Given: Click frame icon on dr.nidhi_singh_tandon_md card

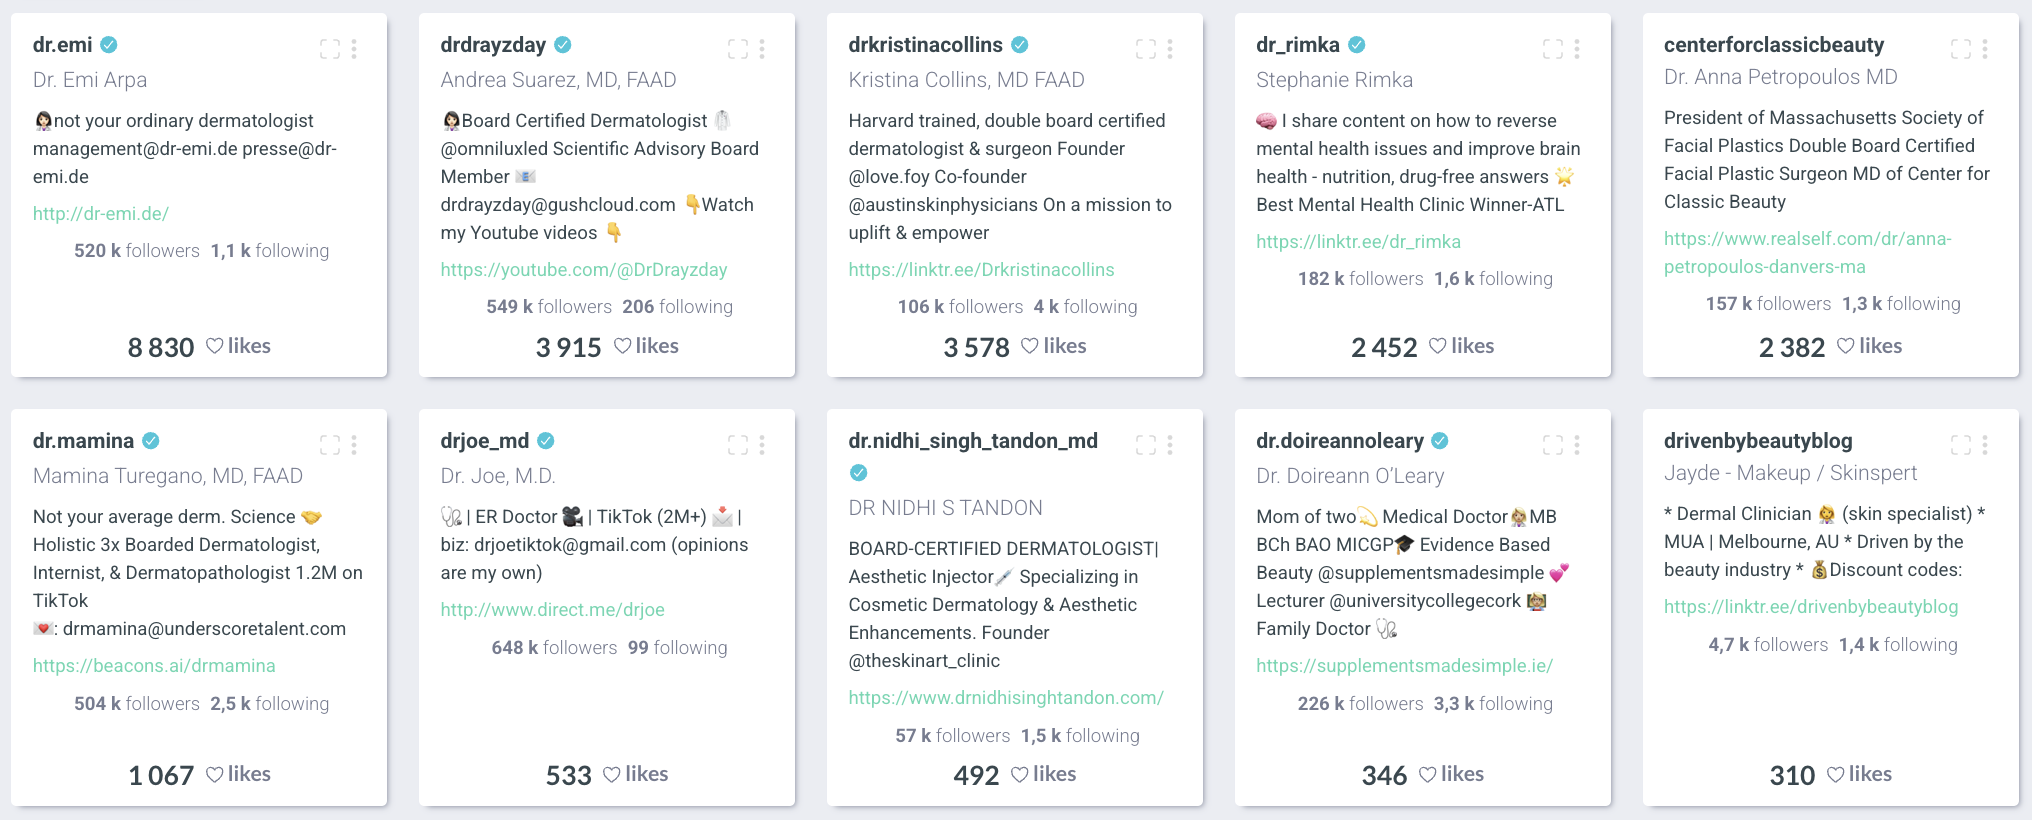Looking at the screenshot, I should (1146, 445).
